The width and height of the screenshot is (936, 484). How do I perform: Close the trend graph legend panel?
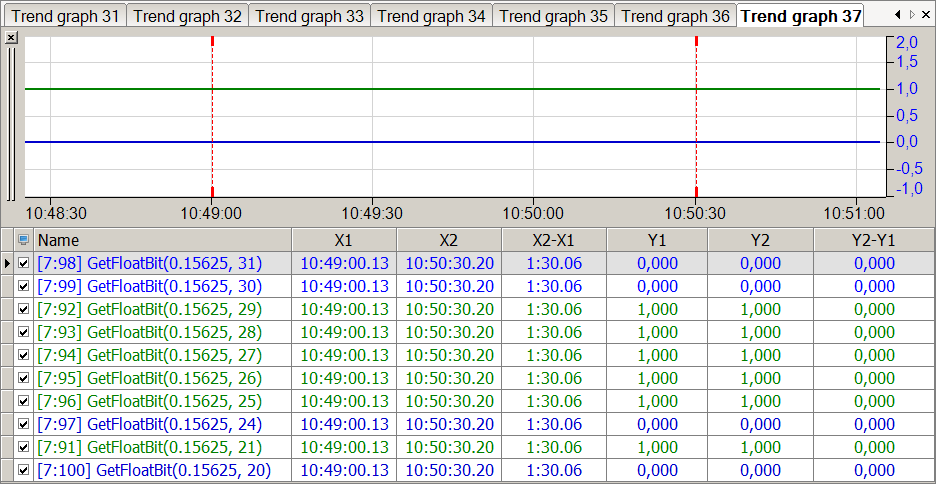pos(11,36)
